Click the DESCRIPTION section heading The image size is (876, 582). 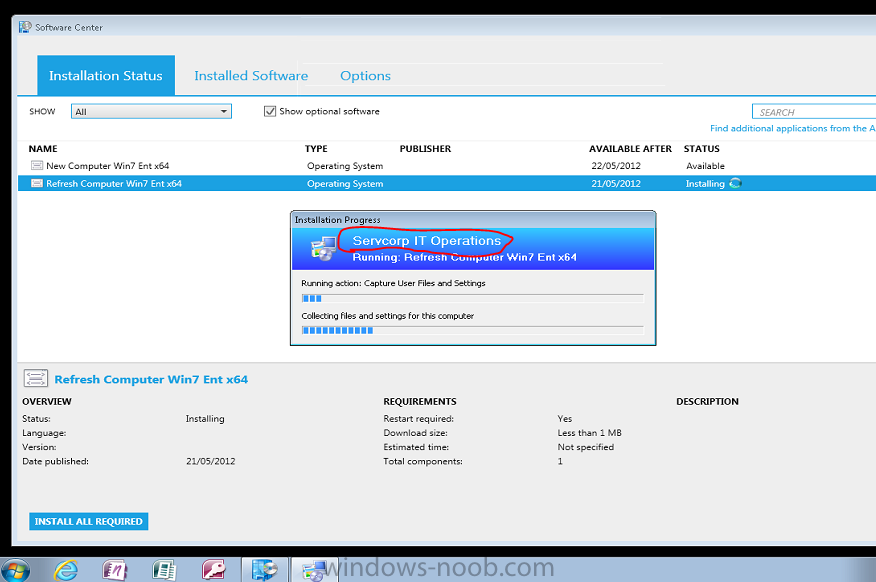click(x=707, y=402)
